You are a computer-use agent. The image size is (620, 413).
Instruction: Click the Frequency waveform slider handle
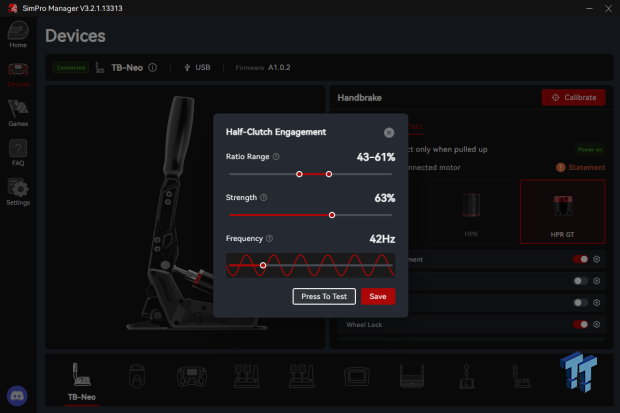pos(263,265)
